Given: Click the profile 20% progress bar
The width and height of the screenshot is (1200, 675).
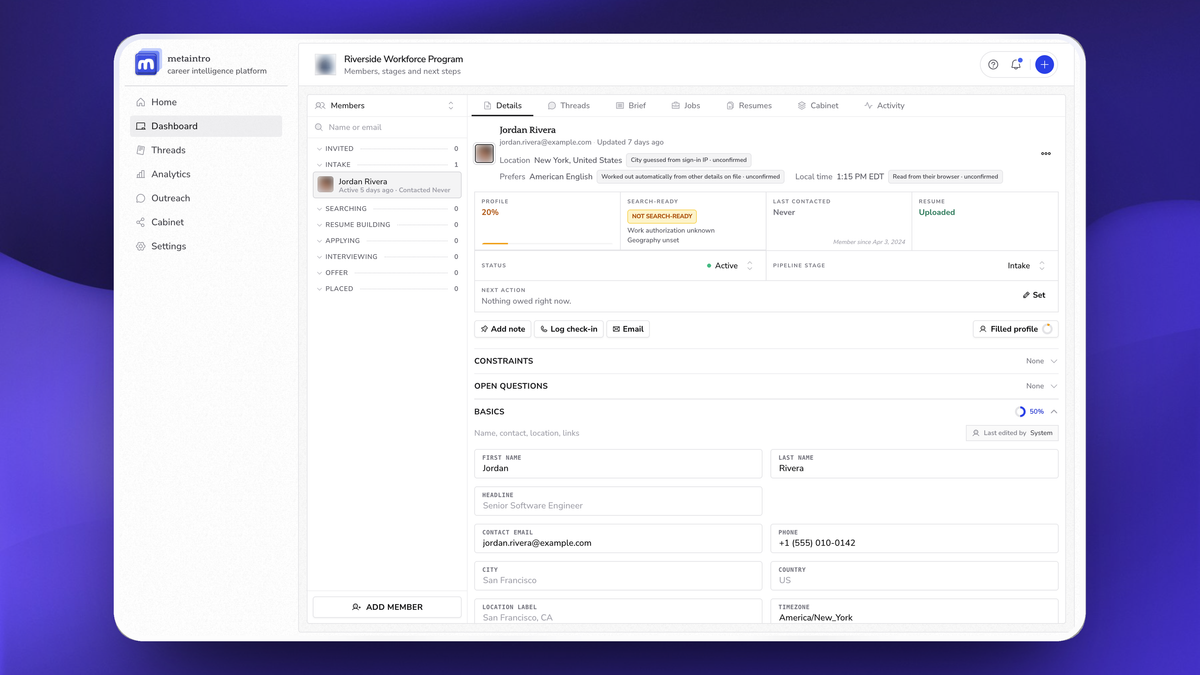Looking at the screenshot, I should (x=546, y=243).
